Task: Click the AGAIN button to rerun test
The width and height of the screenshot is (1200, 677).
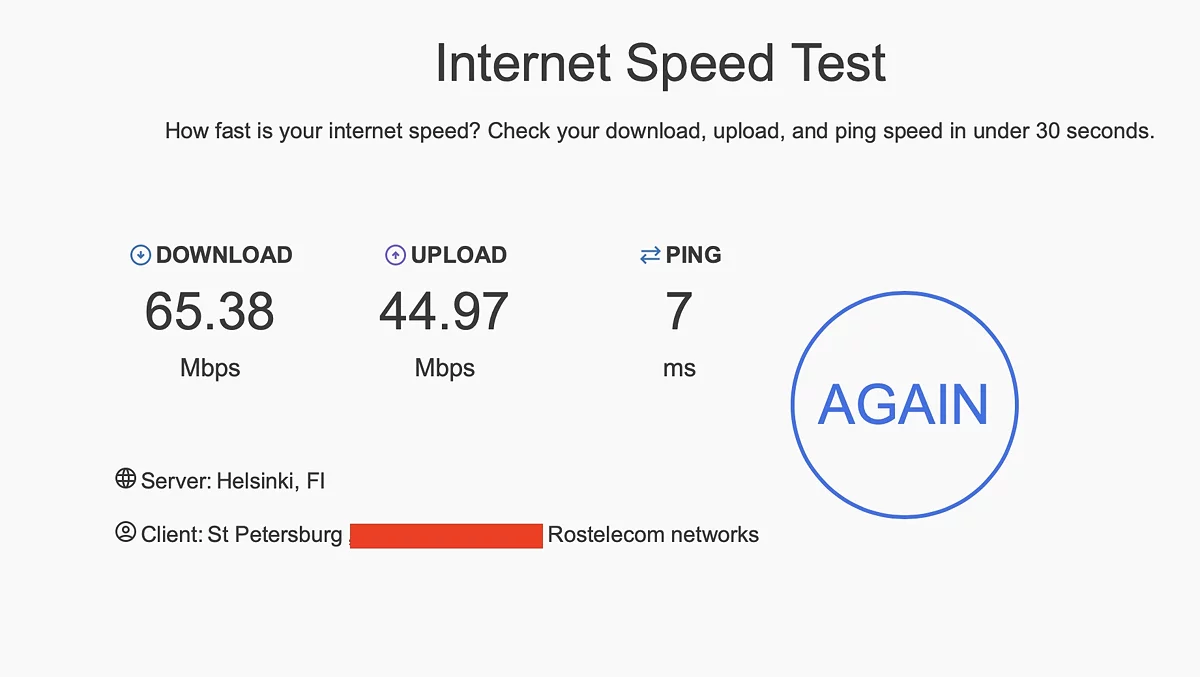Action: pyautogui.click(x=904, y=405)
